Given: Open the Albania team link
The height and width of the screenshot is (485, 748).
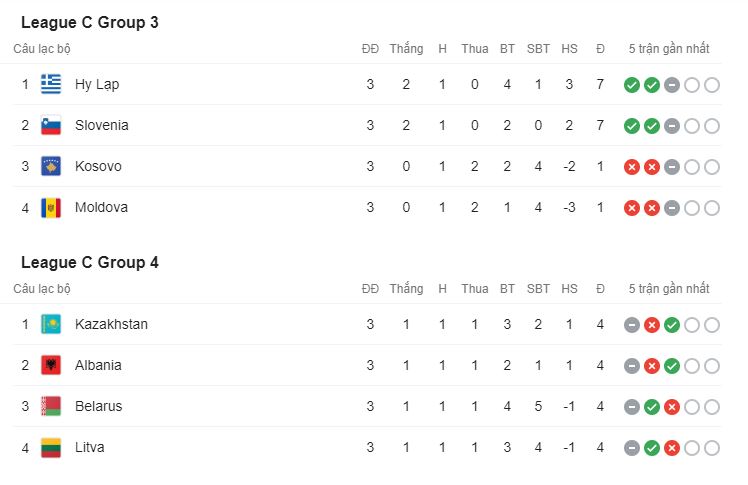Looking at the screenshot, I should 98,365.
